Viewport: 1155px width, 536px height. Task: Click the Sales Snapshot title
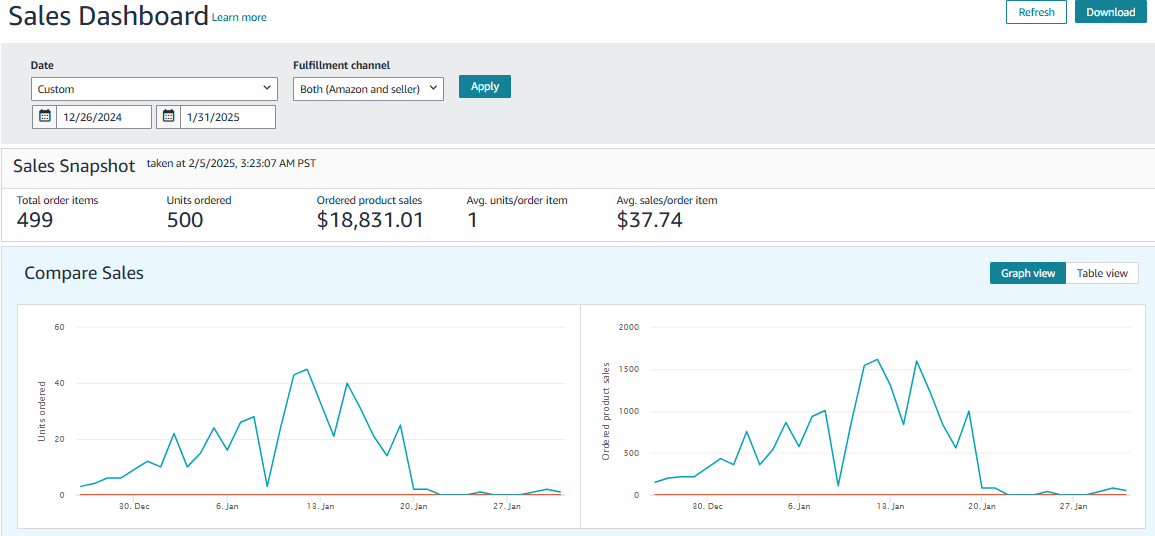(x=74, y=166)
